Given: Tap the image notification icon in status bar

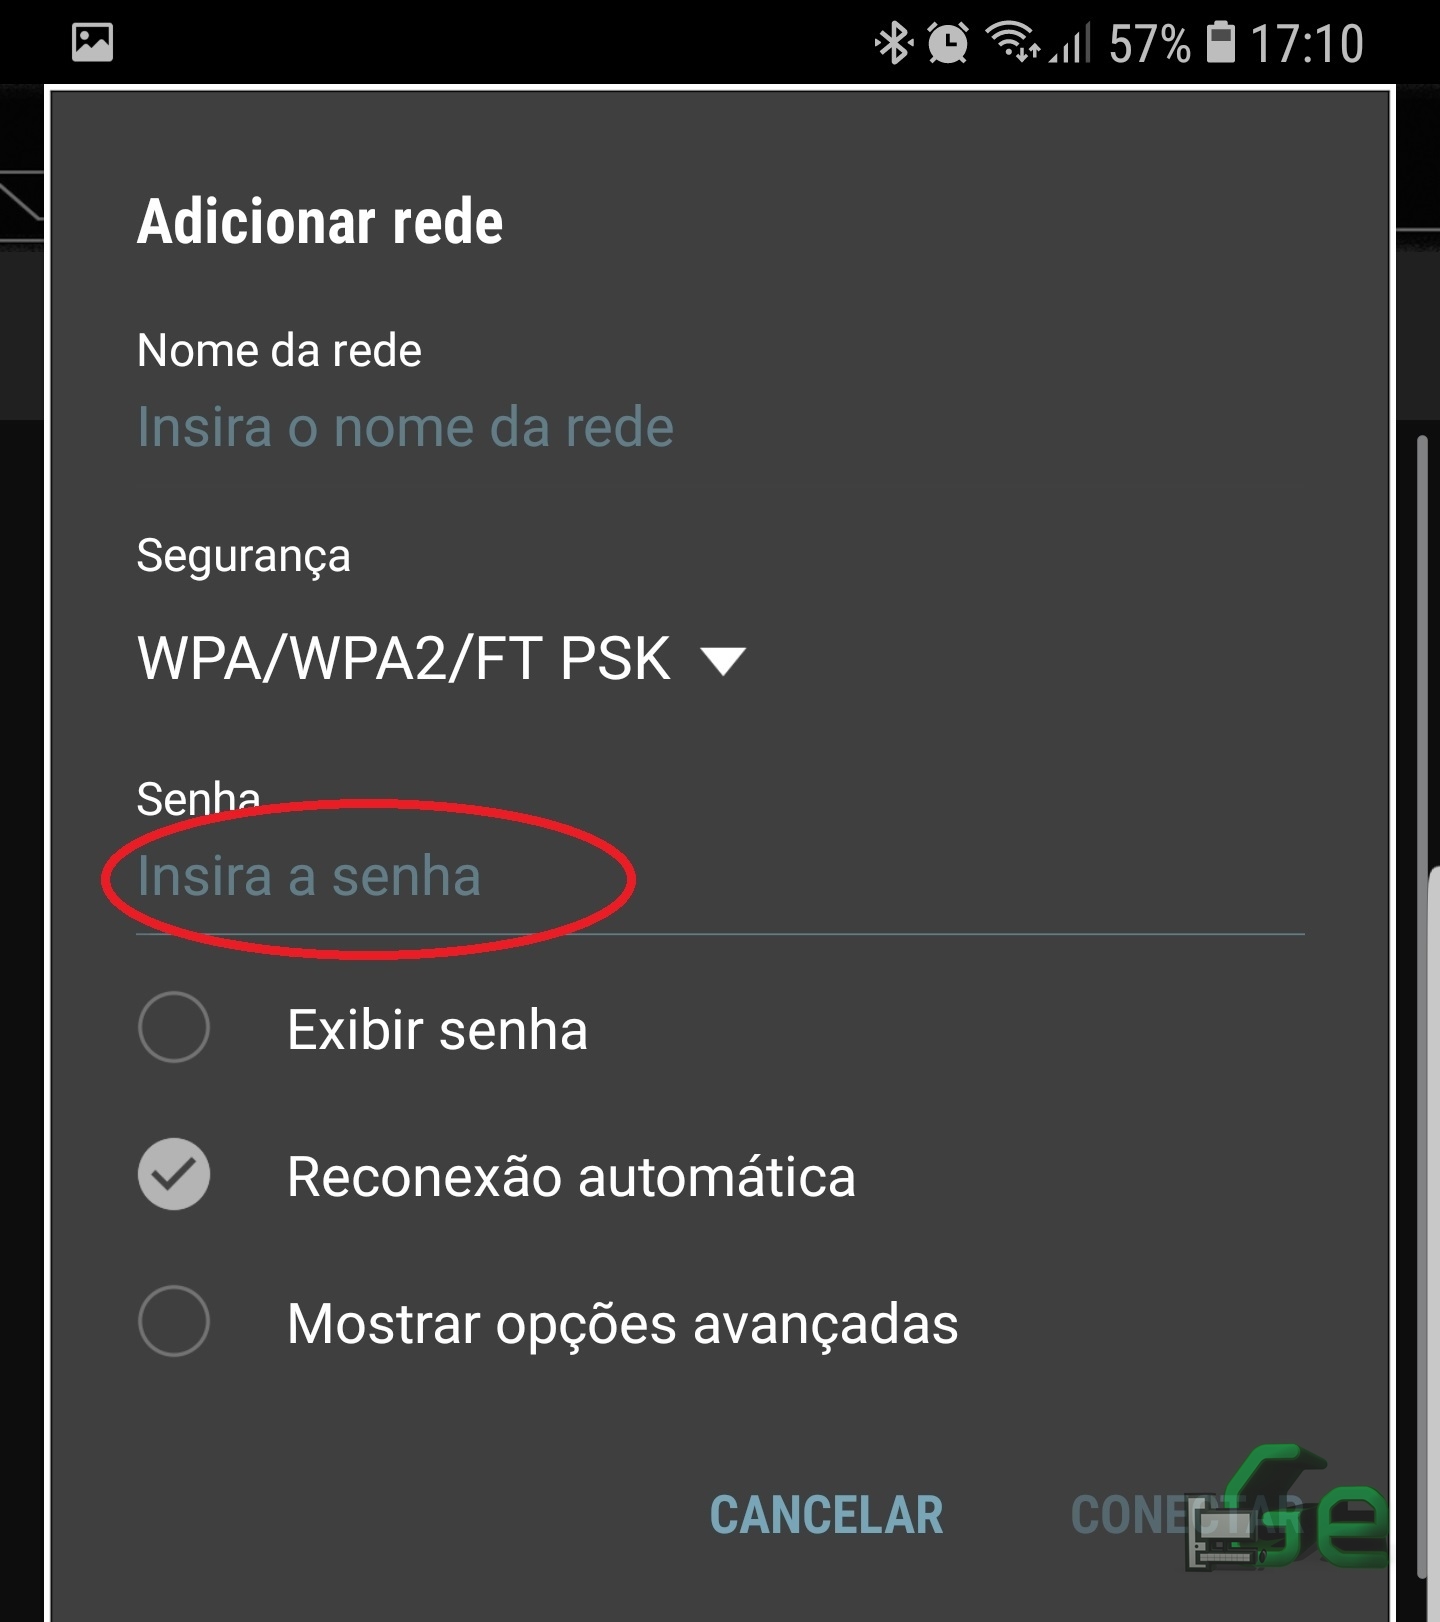Looking at the screenshot, I should point(92,42).
